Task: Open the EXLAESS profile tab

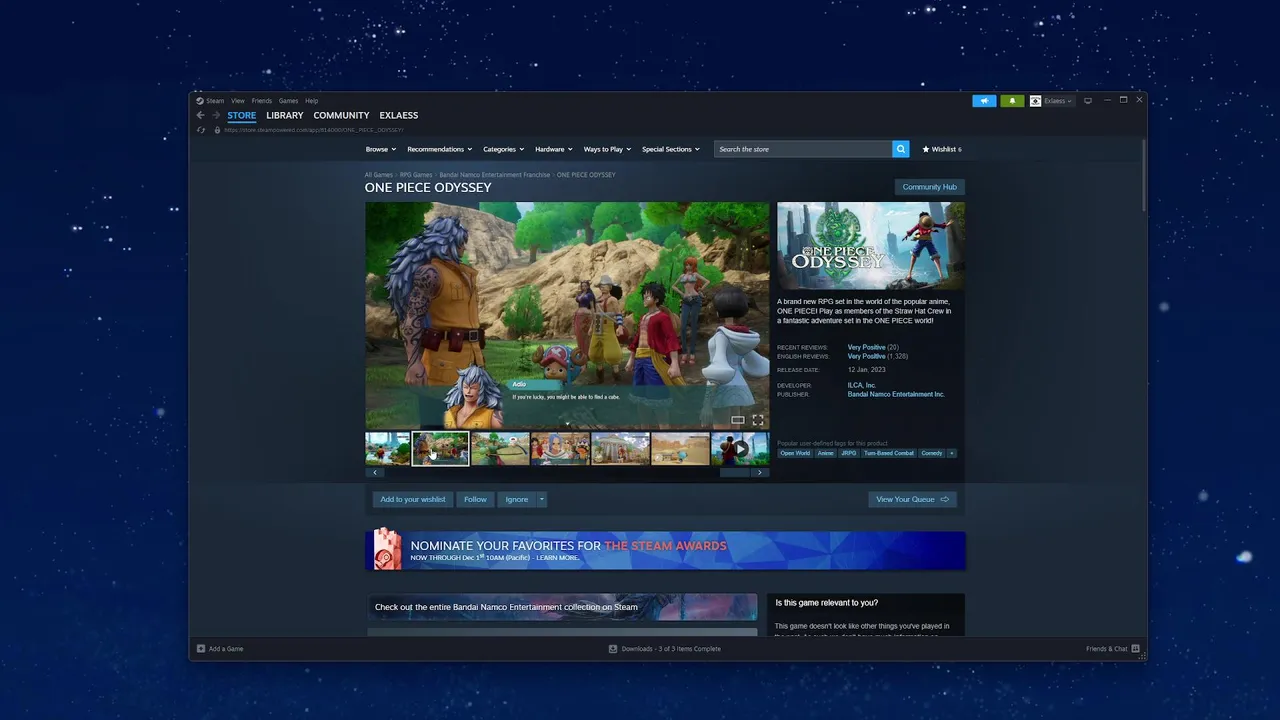Action: tap(399, 116)
